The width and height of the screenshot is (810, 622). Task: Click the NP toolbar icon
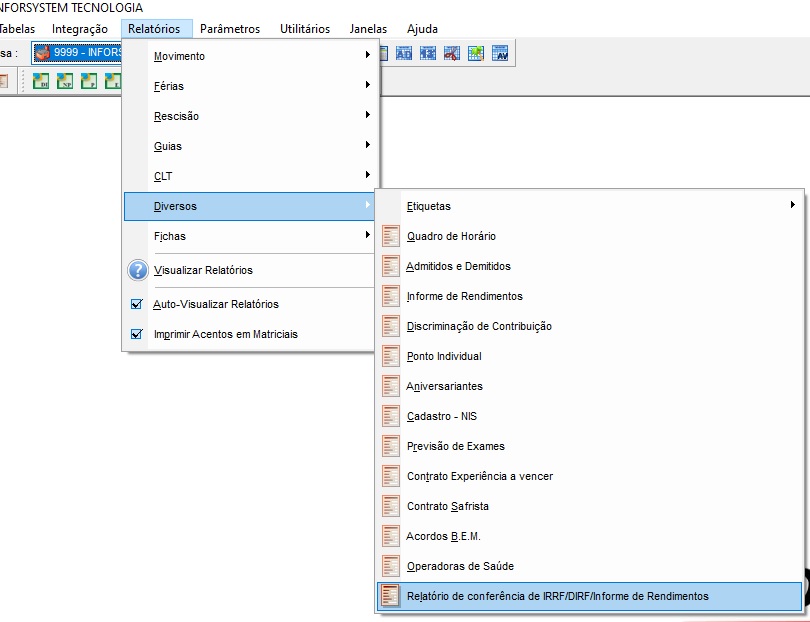[x=65, y=81]
